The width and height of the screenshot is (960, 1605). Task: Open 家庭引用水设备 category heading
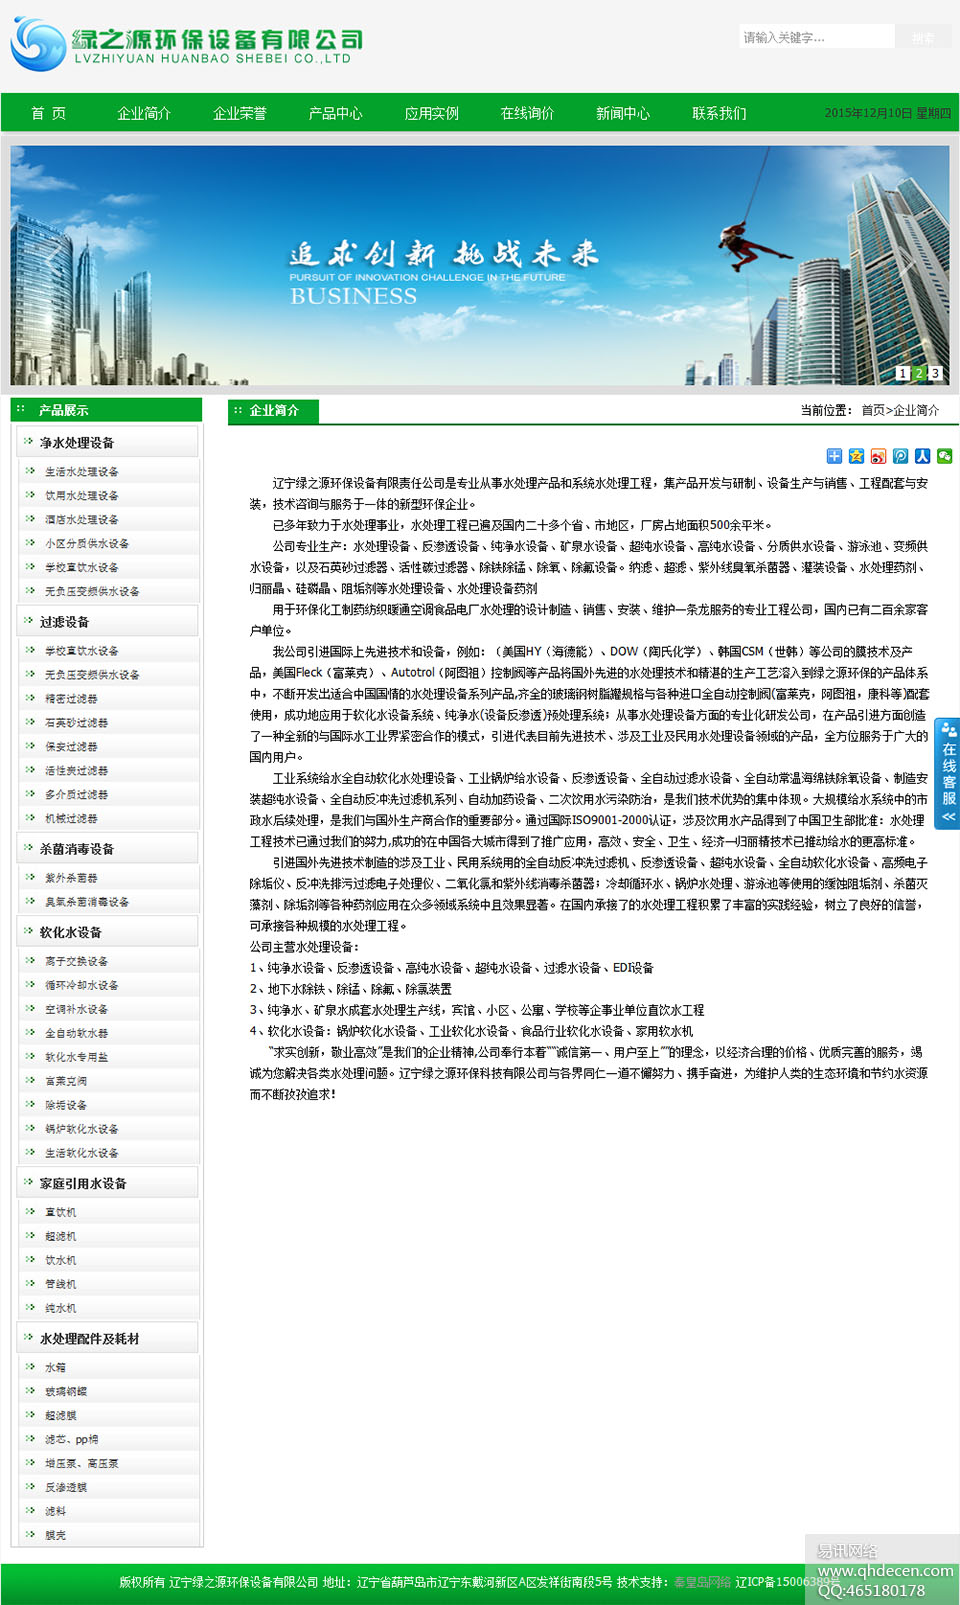83,1183
